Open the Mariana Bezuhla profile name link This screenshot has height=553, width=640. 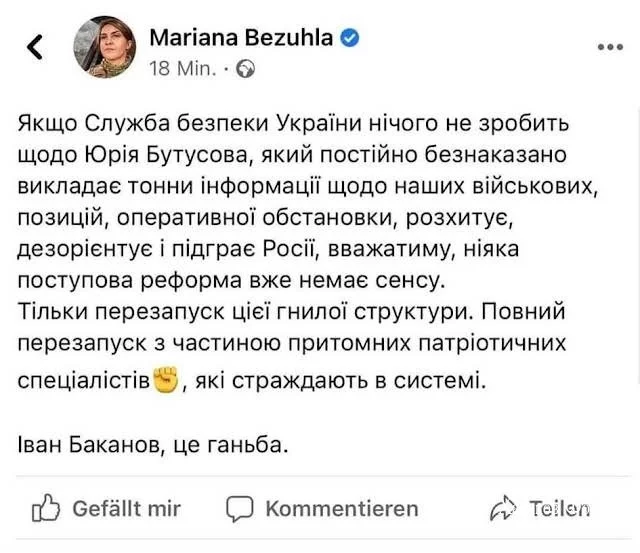tap(241, 37)
